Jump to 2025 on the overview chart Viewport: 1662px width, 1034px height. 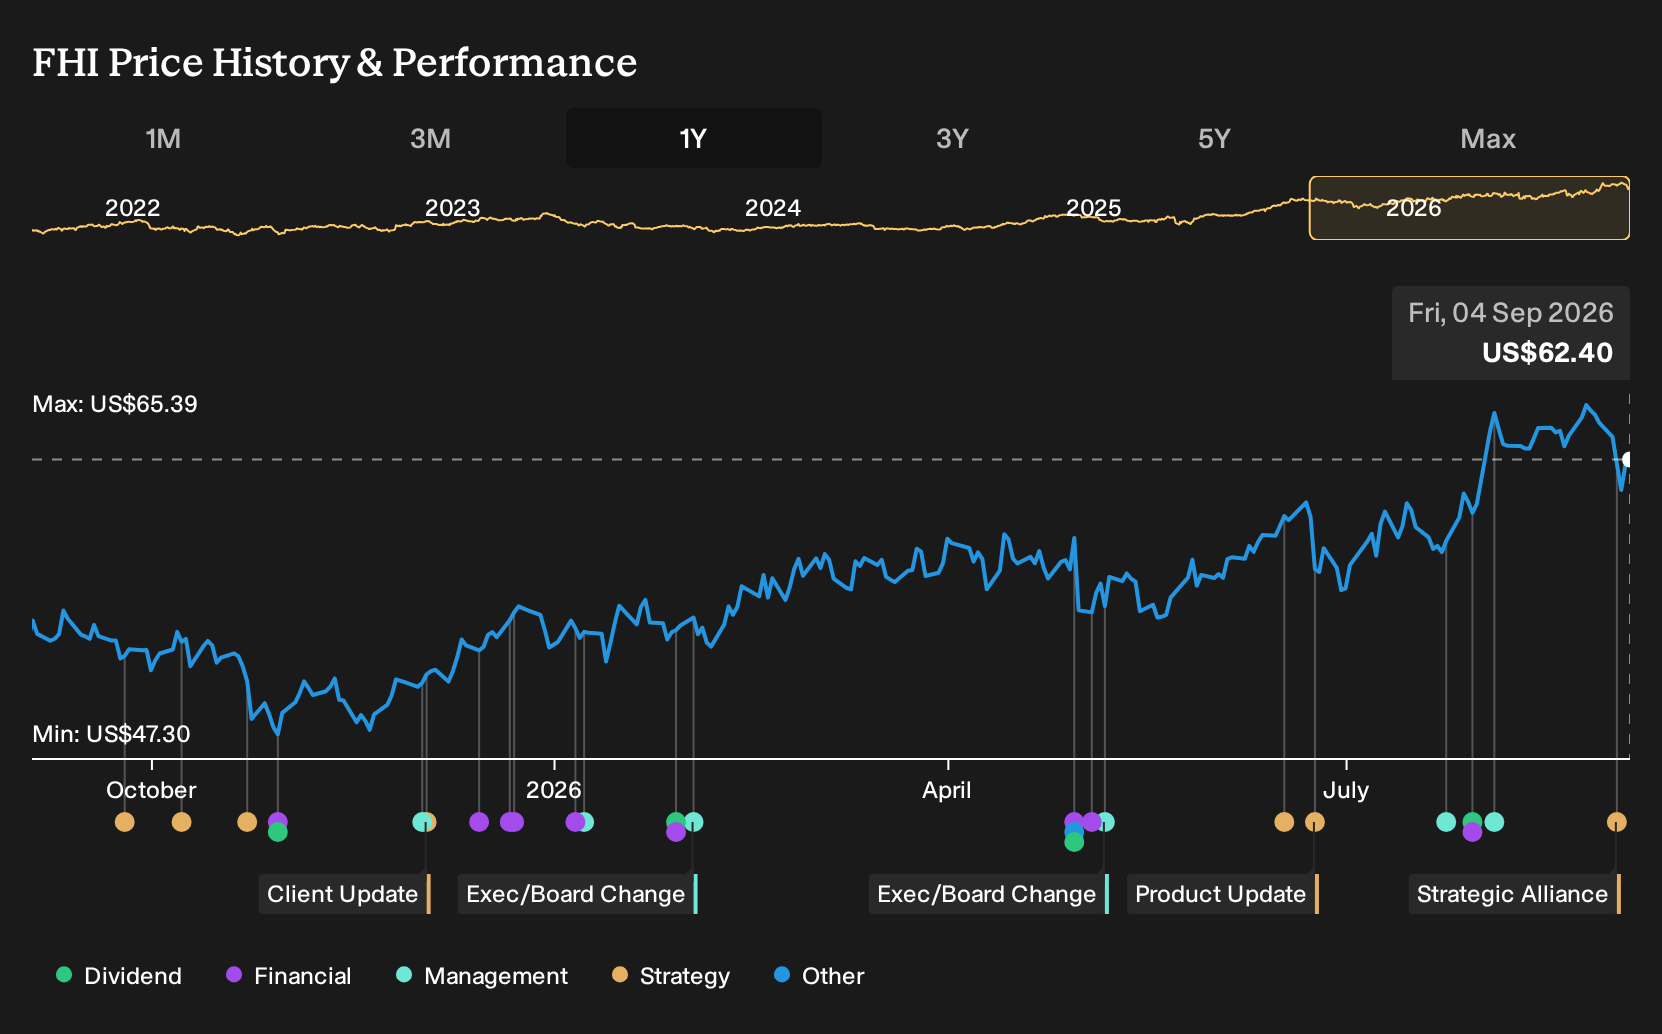[x=1093, y=208]
